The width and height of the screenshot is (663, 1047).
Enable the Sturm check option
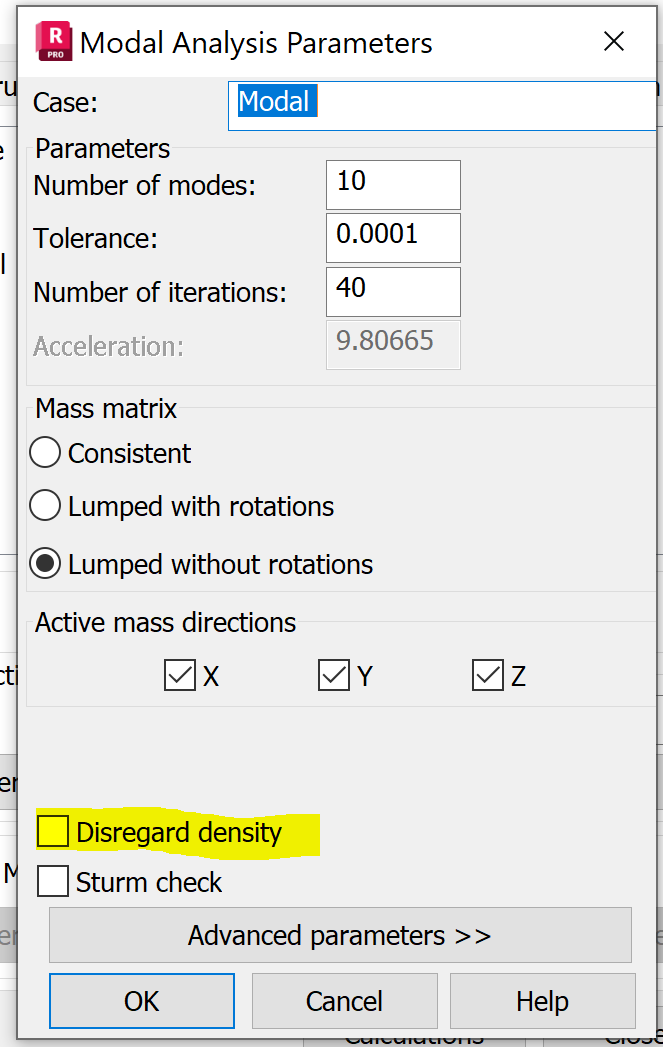(x=52, y=881)
